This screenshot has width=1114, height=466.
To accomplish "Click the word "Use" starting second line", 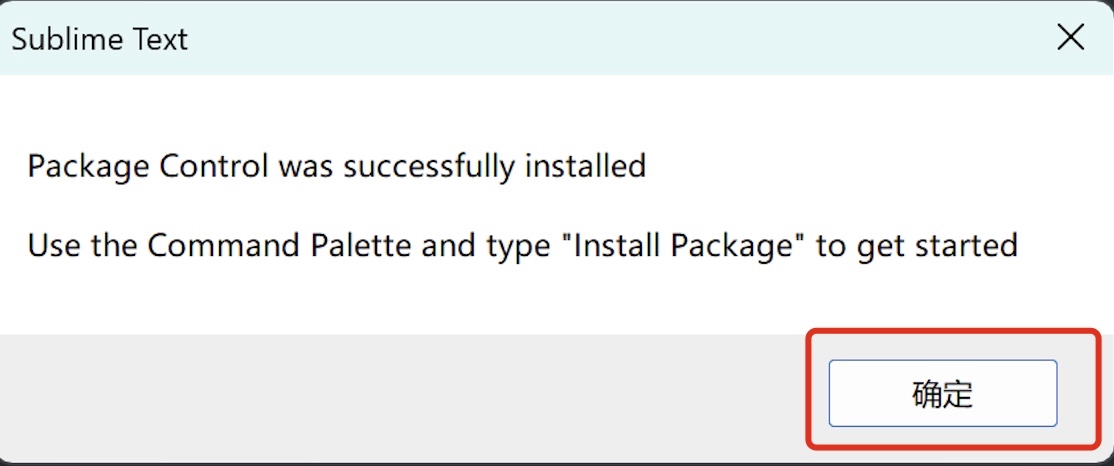I will (x=54, y=245).
